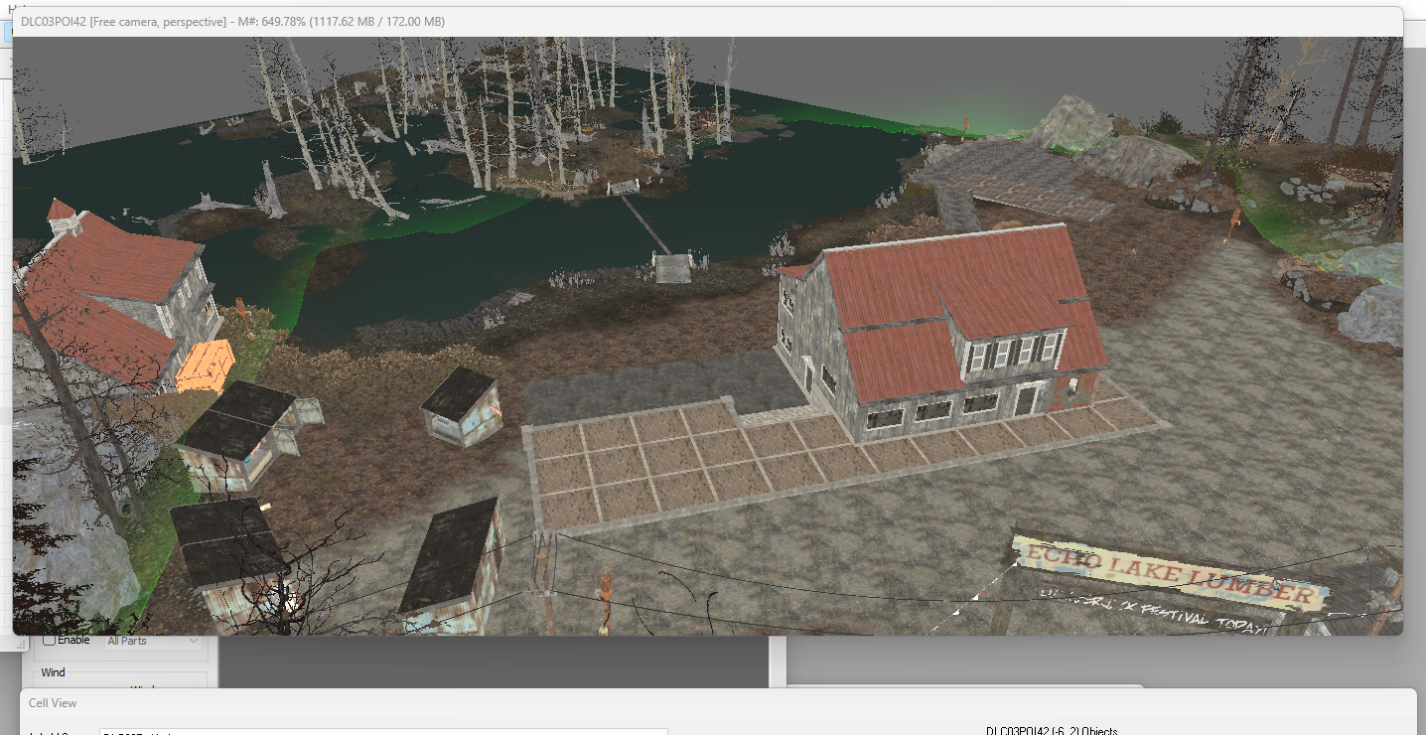The height and width of the screenshot is (735, 1426).
Task: Select the lone shed beside asphalt patch
Action: pos(460,405)
